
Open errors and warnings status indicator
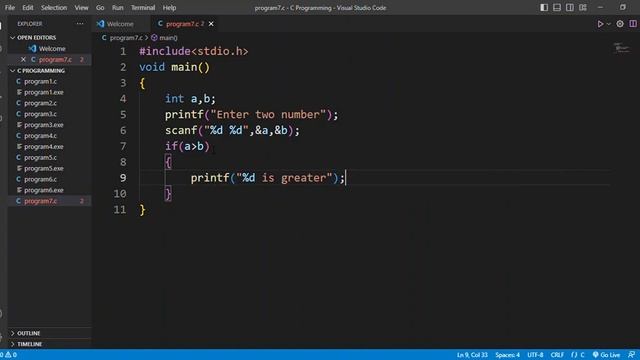click(9, 355)
